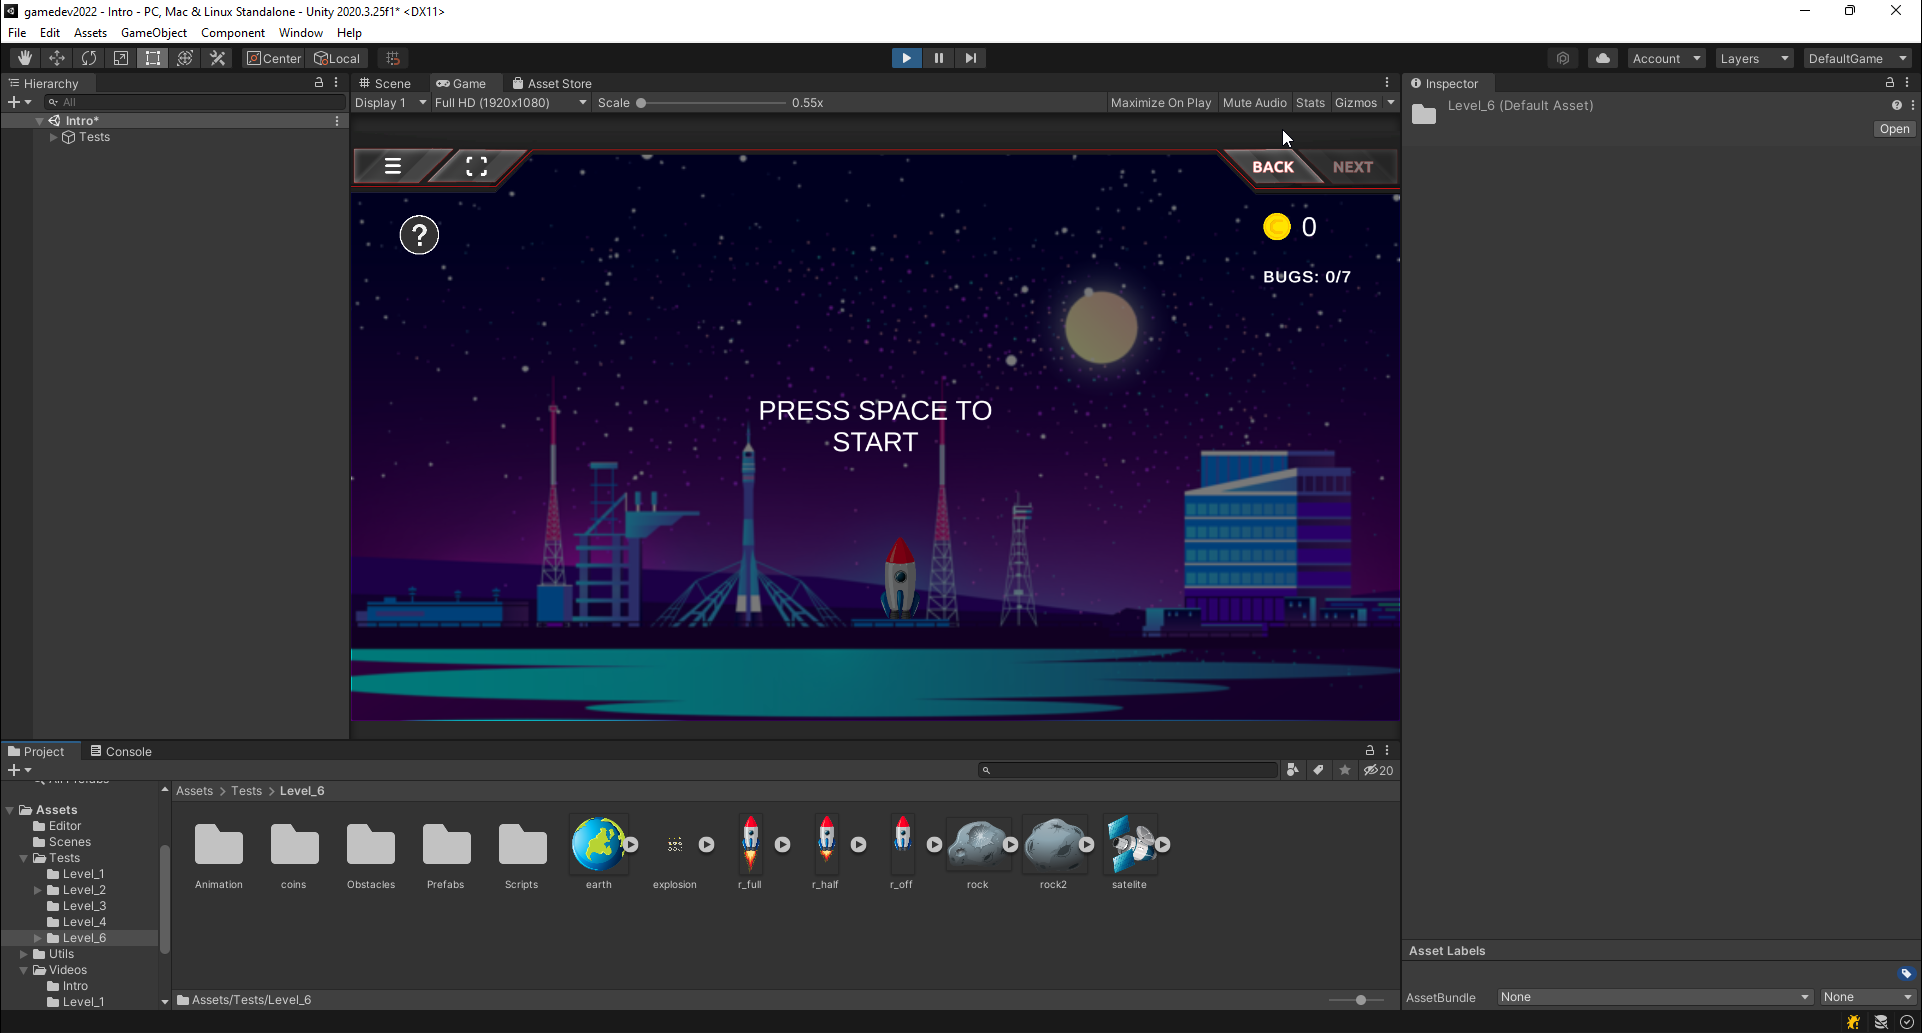Click the in-game help question mark
This screenshot has height=1033, width=1922.
pyautogui.click(x=419, y=235)
